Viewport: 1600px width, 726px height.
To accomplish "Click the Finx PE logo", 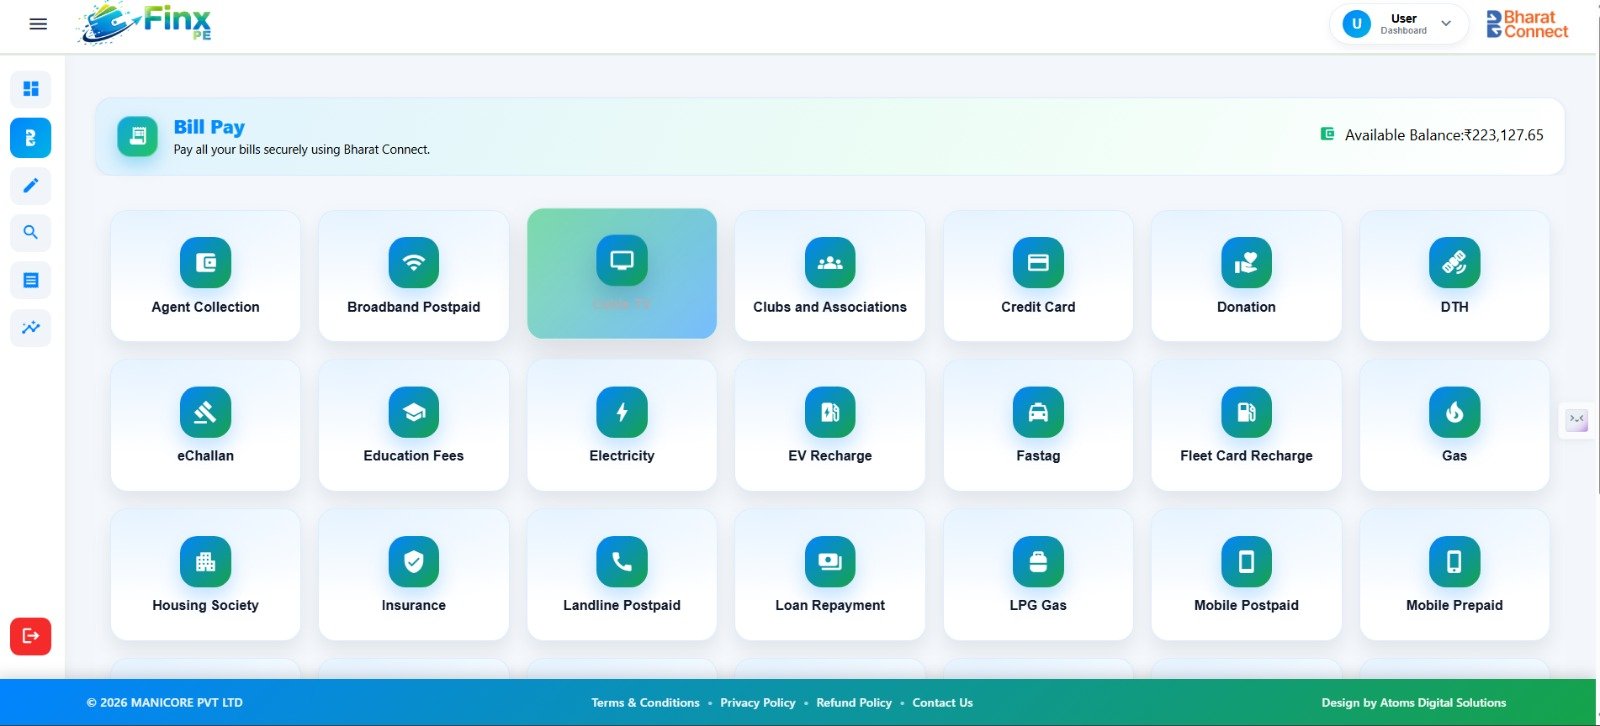I will pyautogui.click(x=146, y=24).
